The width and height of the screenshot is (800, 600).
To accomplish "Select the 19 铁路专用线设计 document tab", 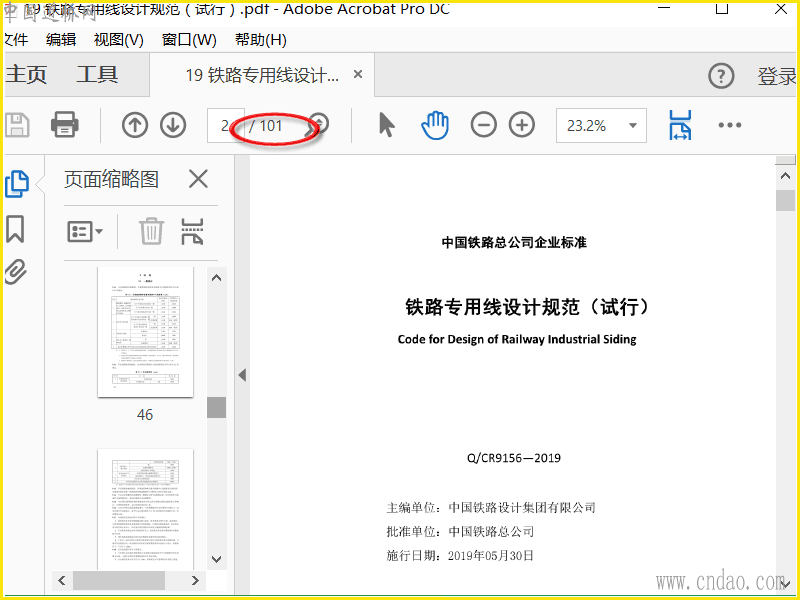I will tap(262, 75).
